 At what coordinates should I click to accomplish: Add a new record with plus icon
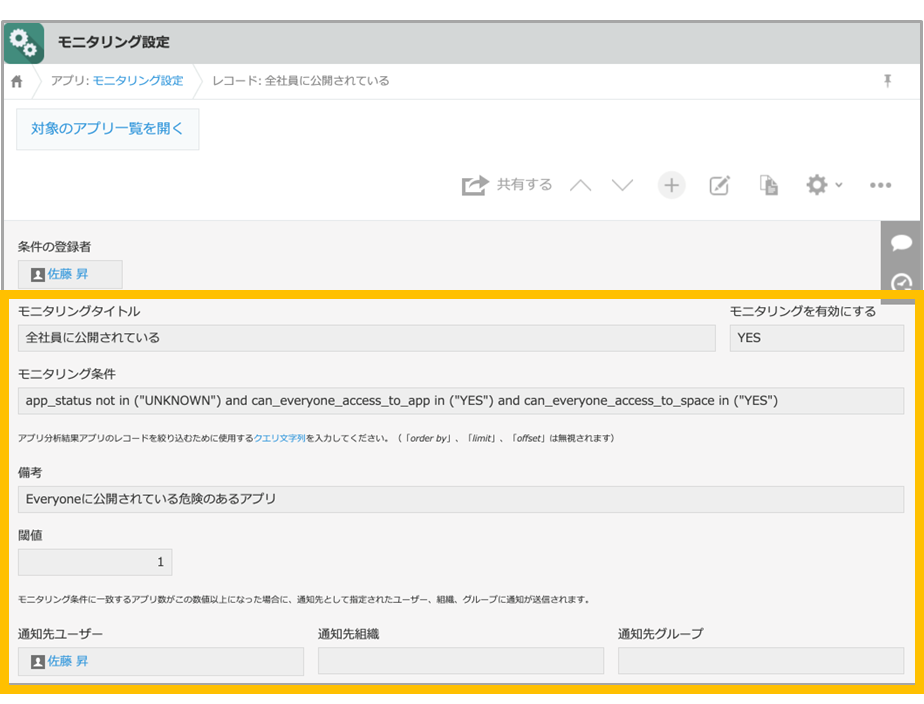click(x=671, y=186)
